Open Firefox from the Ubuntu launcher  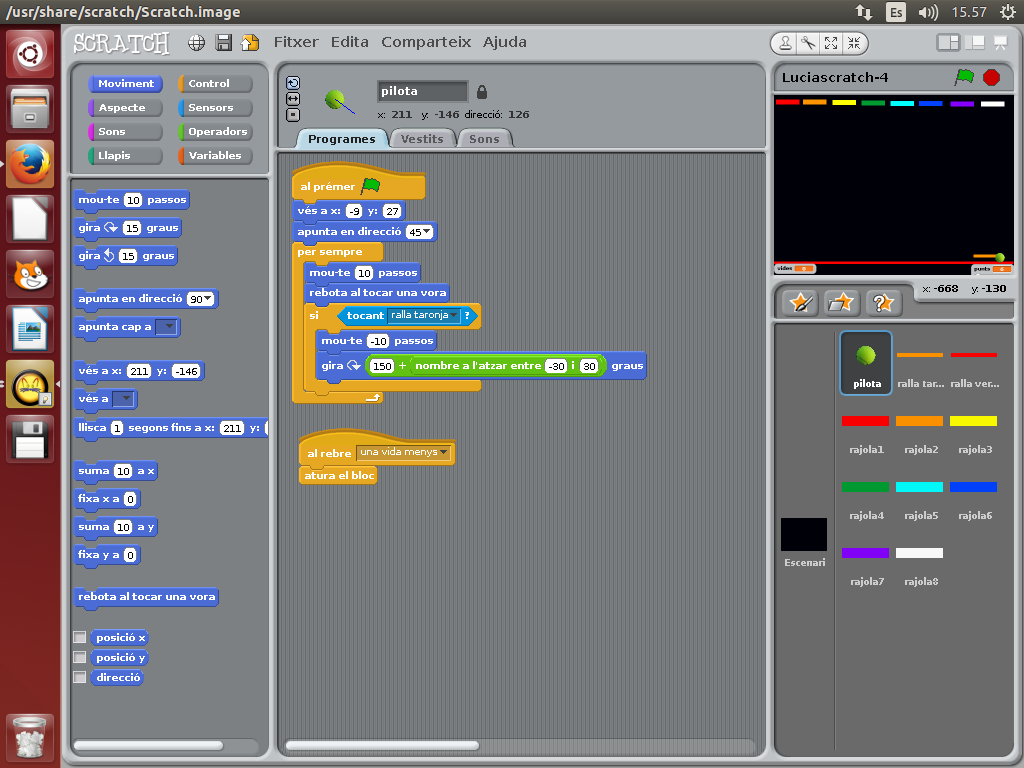[x=30, y=164]
